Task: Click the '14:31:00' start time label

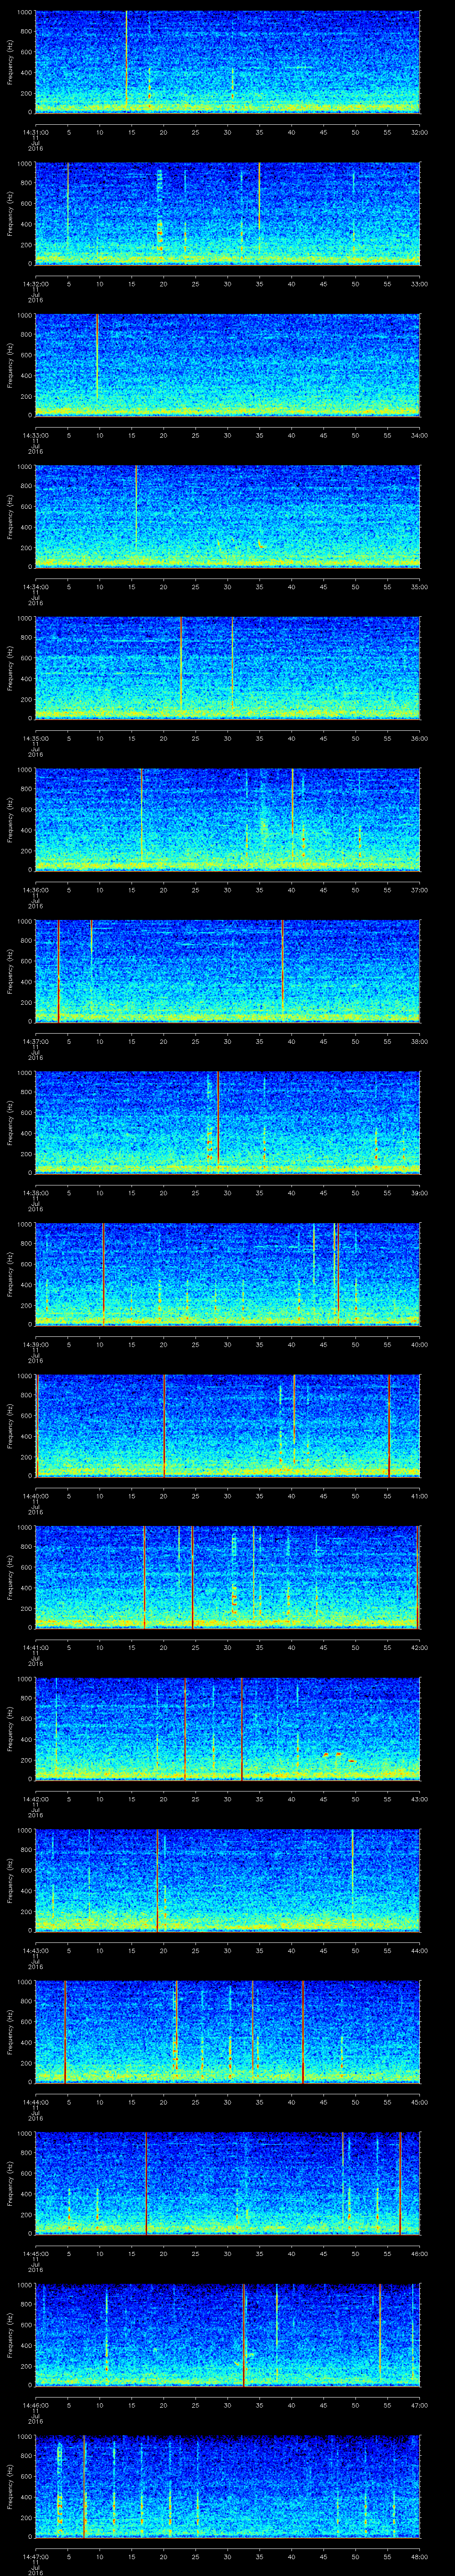Action: 35,132
